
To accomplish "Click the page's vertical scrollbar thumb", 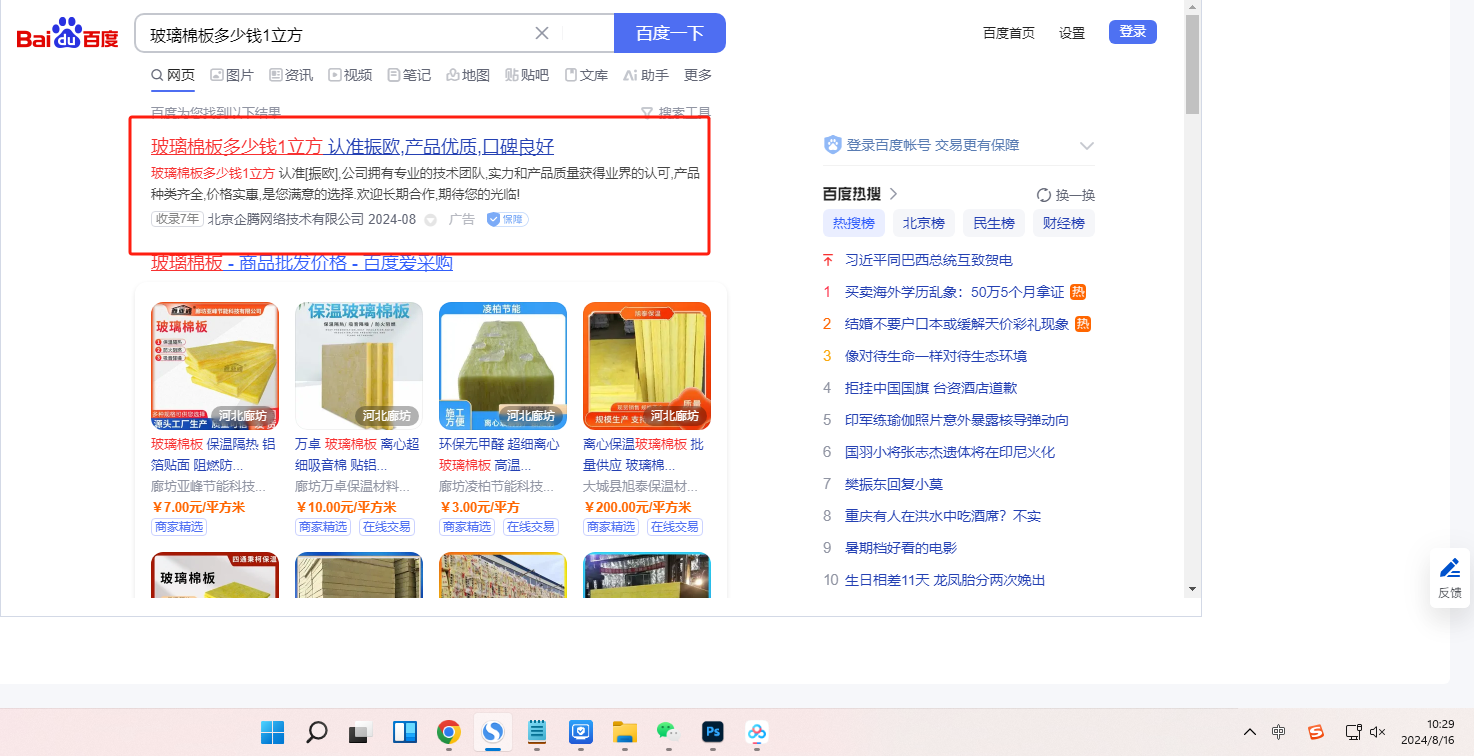I will pos(1192,65).
